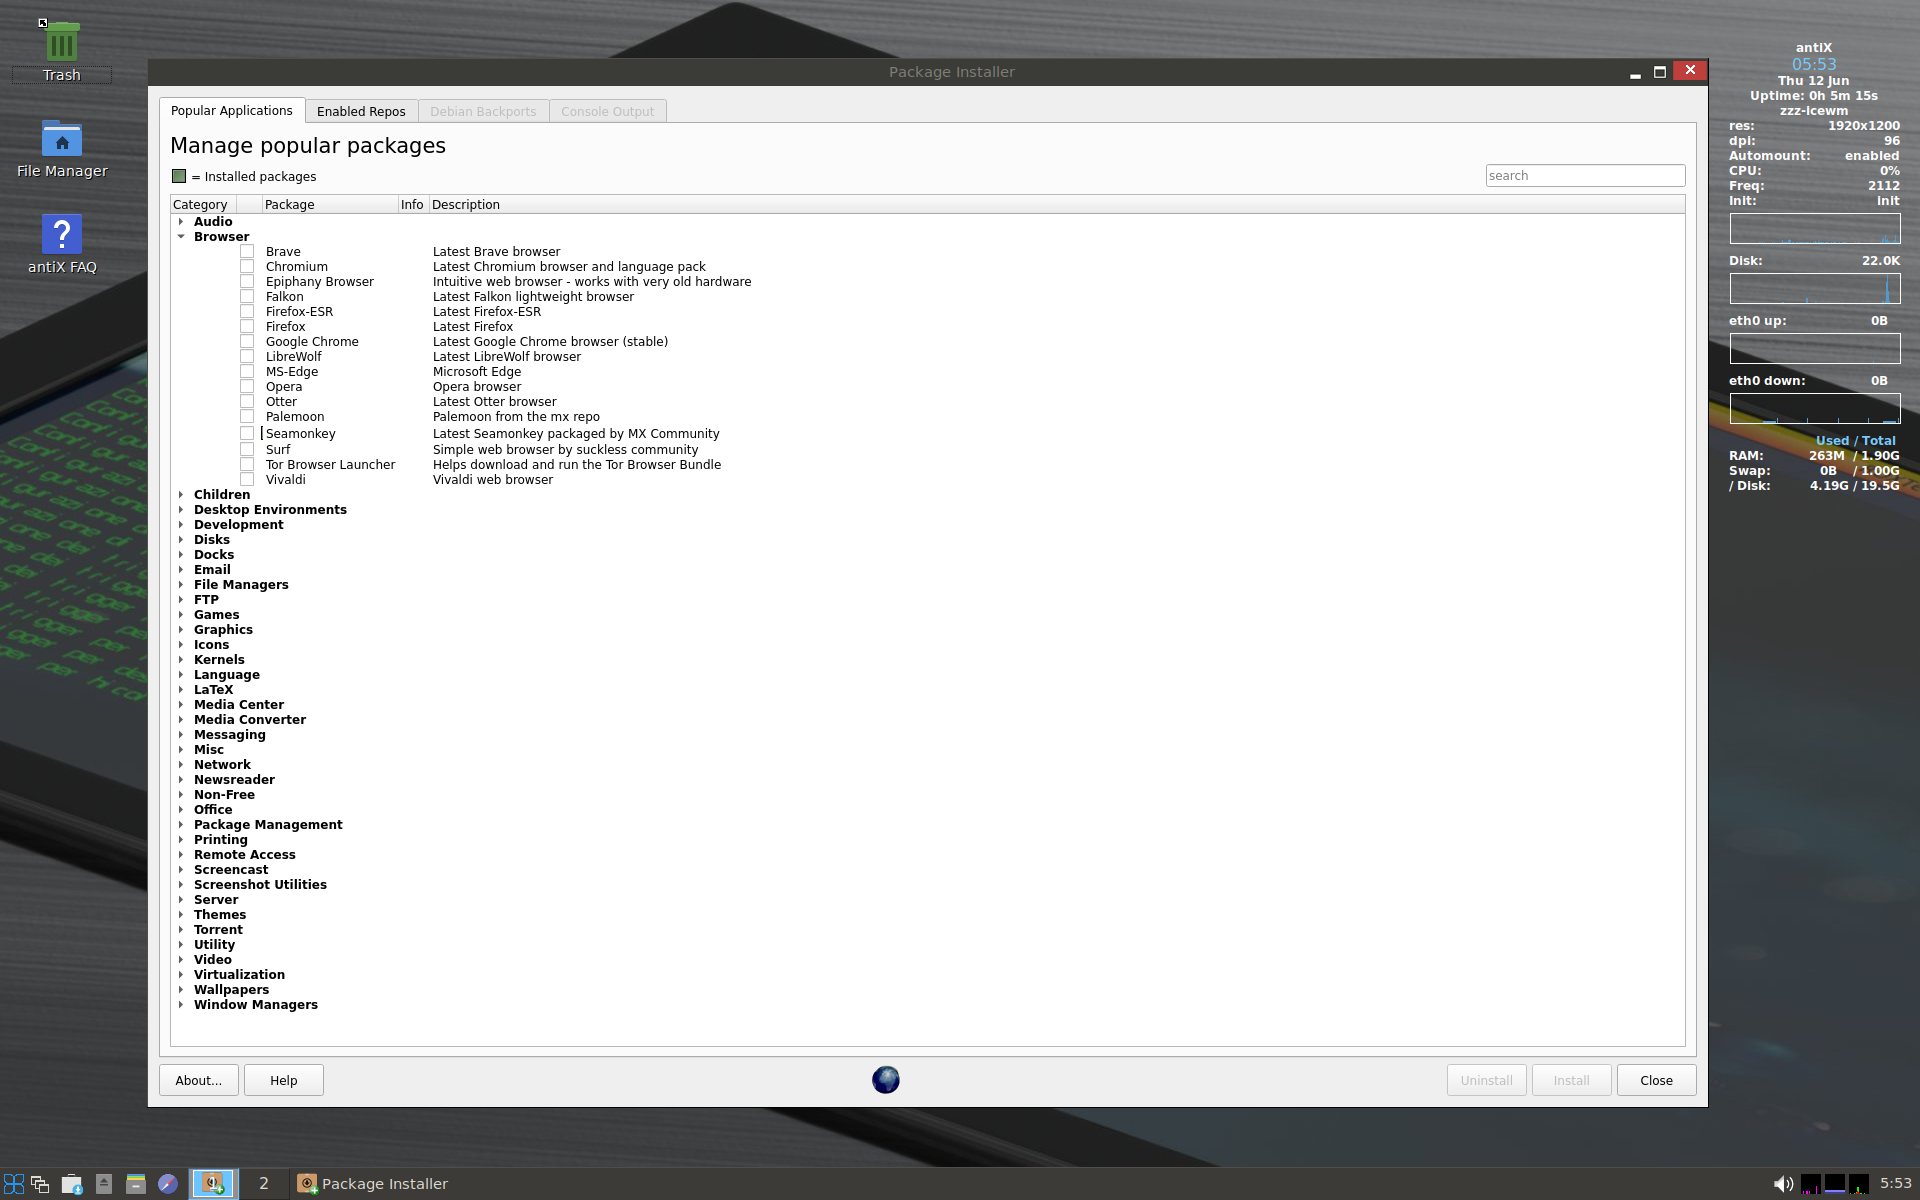1920x1200 pixels.
Task: Click the green installed packages legend square
Action: (x=179, y=176)
